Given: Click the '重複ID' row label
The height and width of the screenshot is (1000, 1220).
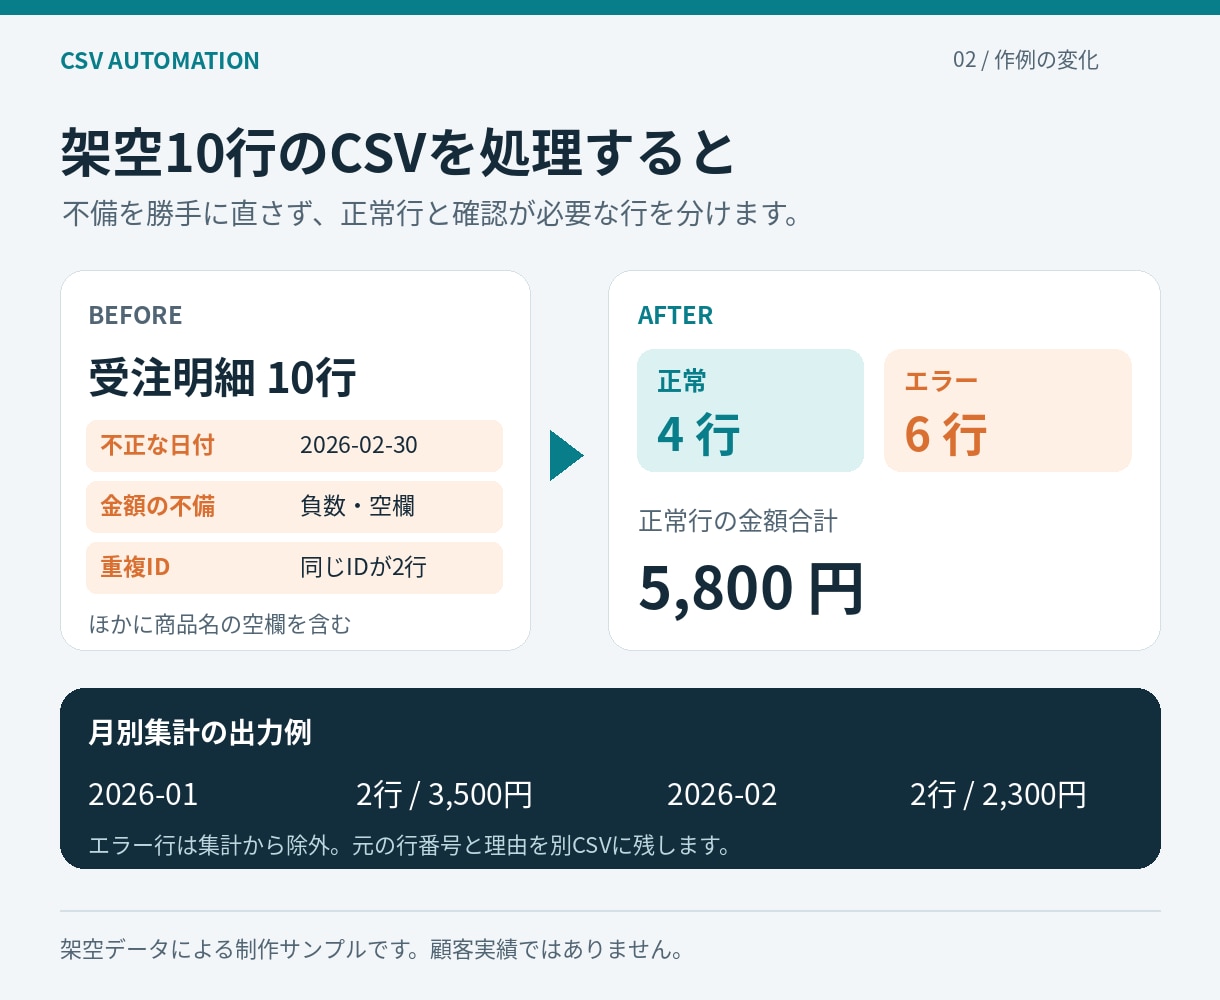Looking at the screenshot, I should (x=135, y=567).
